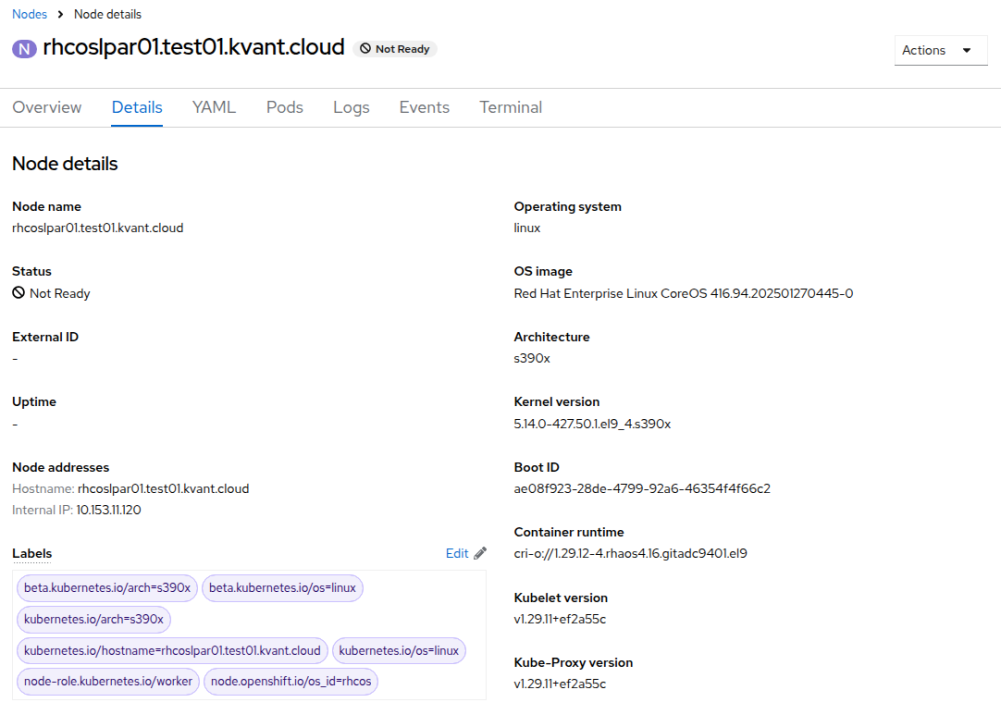
Task: Click the beta.kubernetes.io/arch=s390x label chip
Action: click(x=107, y=588)
